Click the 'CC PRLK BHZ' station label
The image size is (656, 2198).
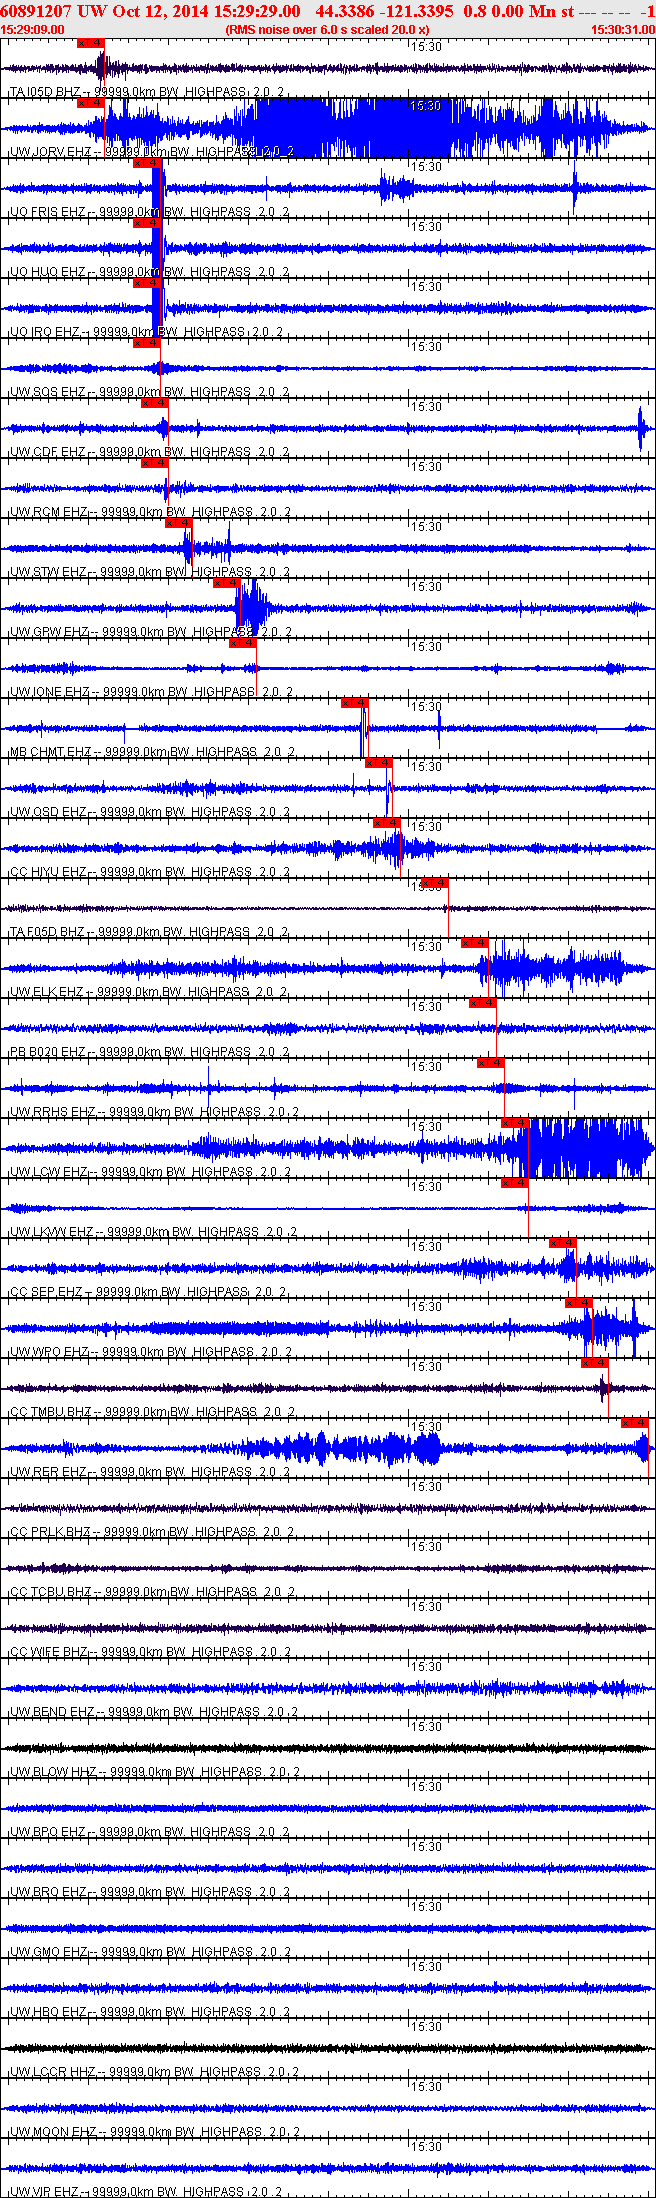[50, 1532]
